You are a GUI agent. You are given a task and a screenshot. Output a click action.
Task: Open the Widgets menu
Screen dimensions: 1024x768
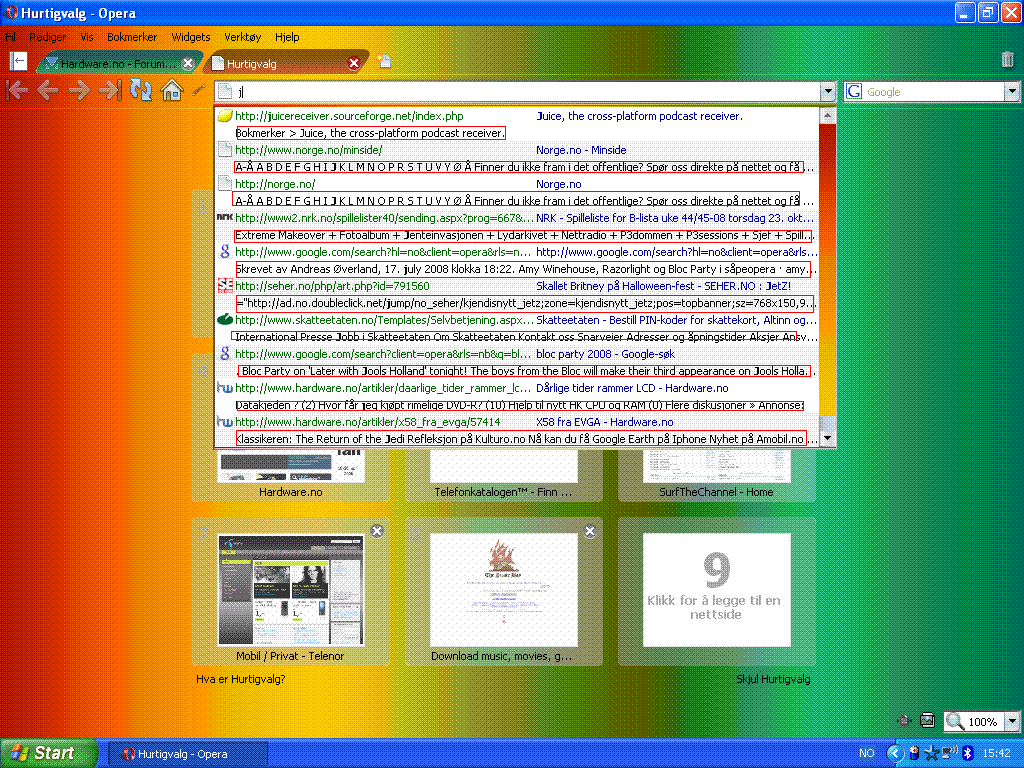point(191,37)
